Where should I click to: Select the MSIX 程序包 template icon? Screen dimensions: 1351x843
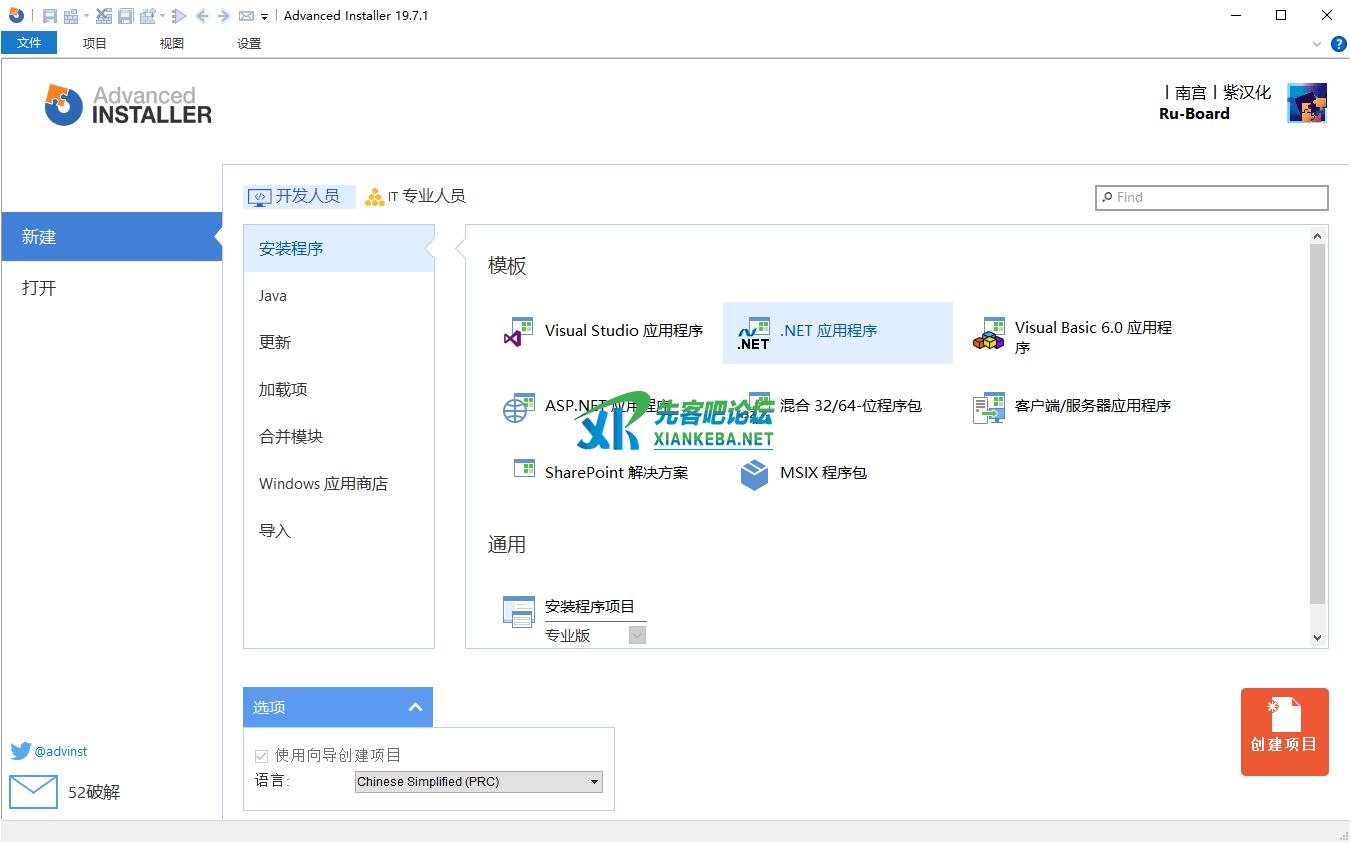754,473
